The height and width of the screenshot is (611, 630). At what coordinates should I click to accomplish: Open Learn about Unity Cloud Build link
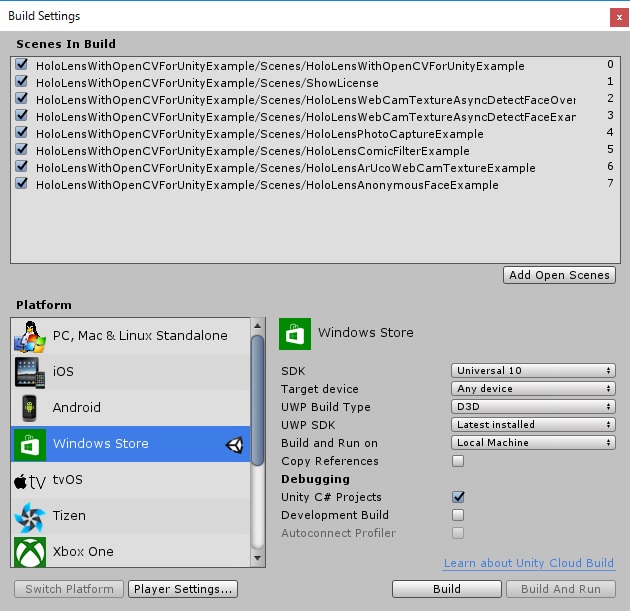coord(529,563)
